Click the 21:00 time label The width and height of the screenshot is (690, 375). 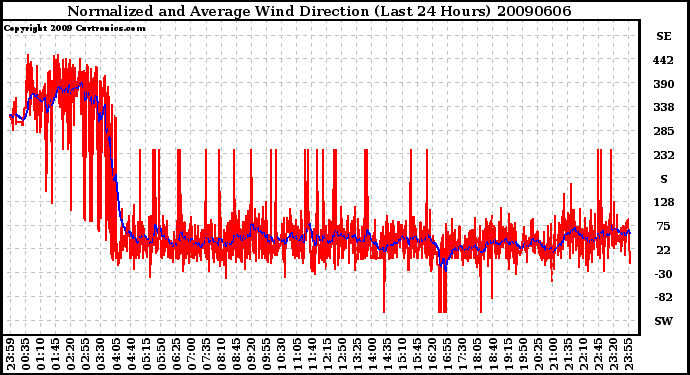(x=553, y=354)
